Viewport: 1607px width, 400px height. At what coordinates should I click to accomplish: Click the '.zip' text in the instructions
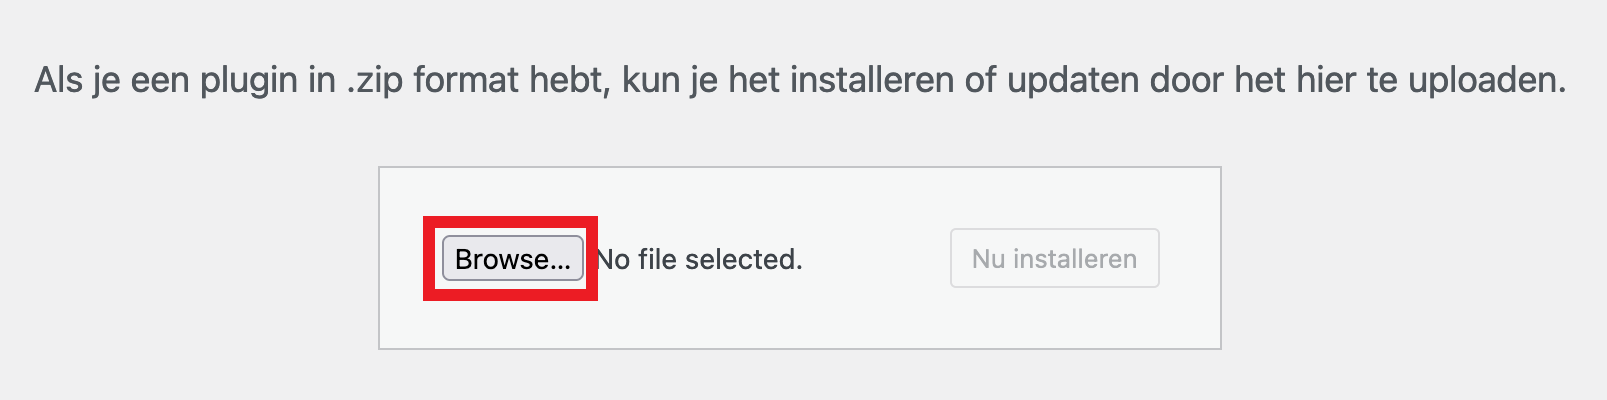pyautogui.click(x=374, y=80)
